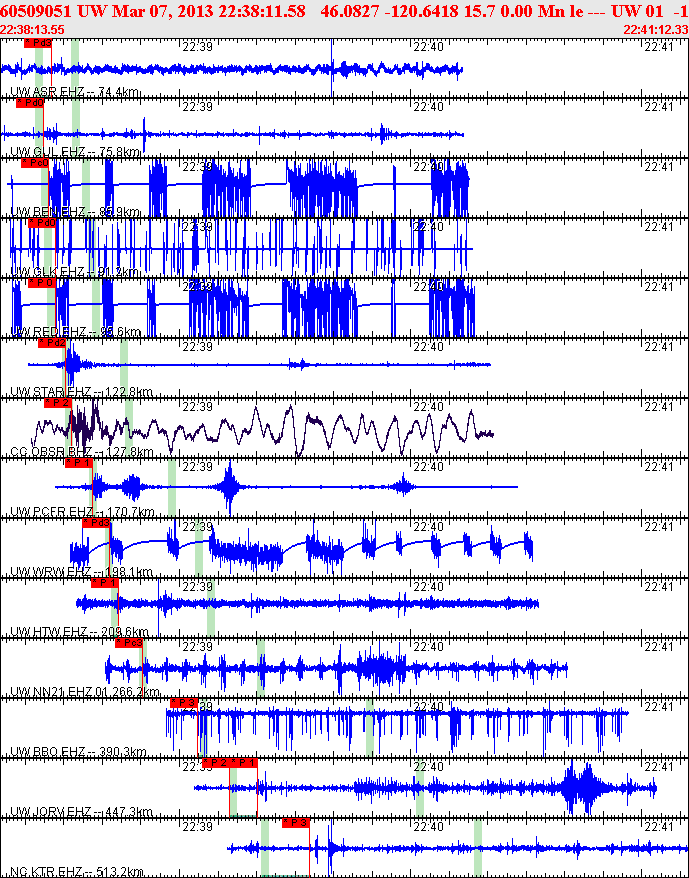Select the P 1 pick flag on JORV trace

point(244,762)
